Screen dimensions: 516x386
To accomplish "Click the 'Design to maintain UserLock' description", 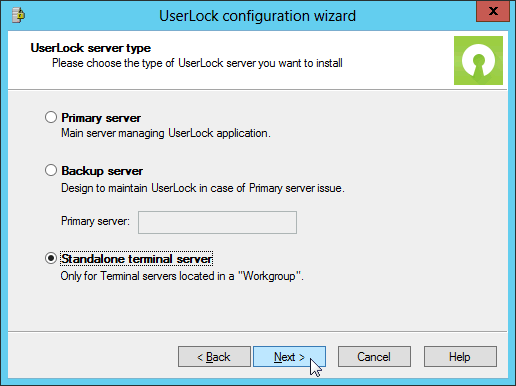I will 203,188.
